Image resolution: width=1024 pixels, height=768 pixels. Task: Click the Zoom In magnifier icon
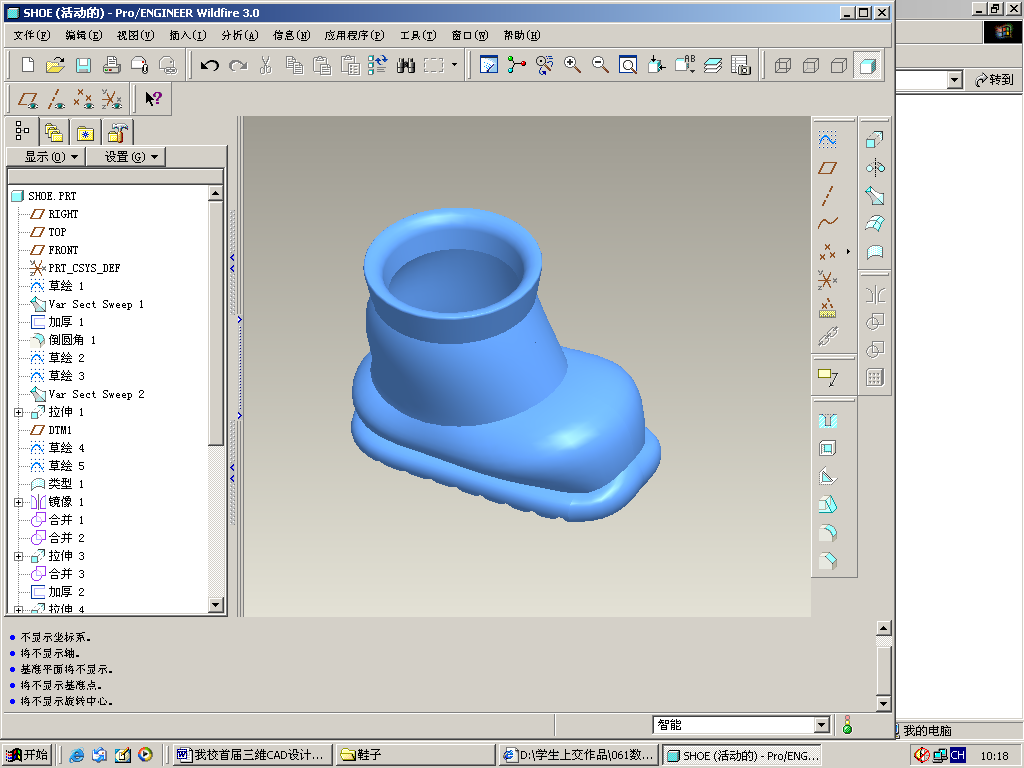[572, 65]
